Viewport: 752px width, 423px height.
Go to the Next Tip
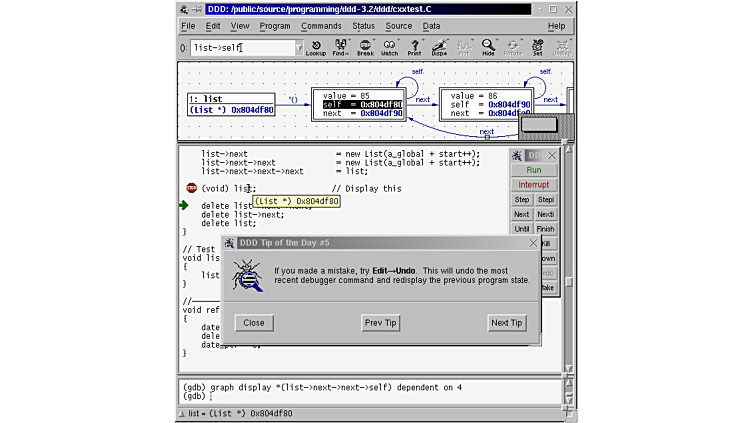(x=506, y=323)
